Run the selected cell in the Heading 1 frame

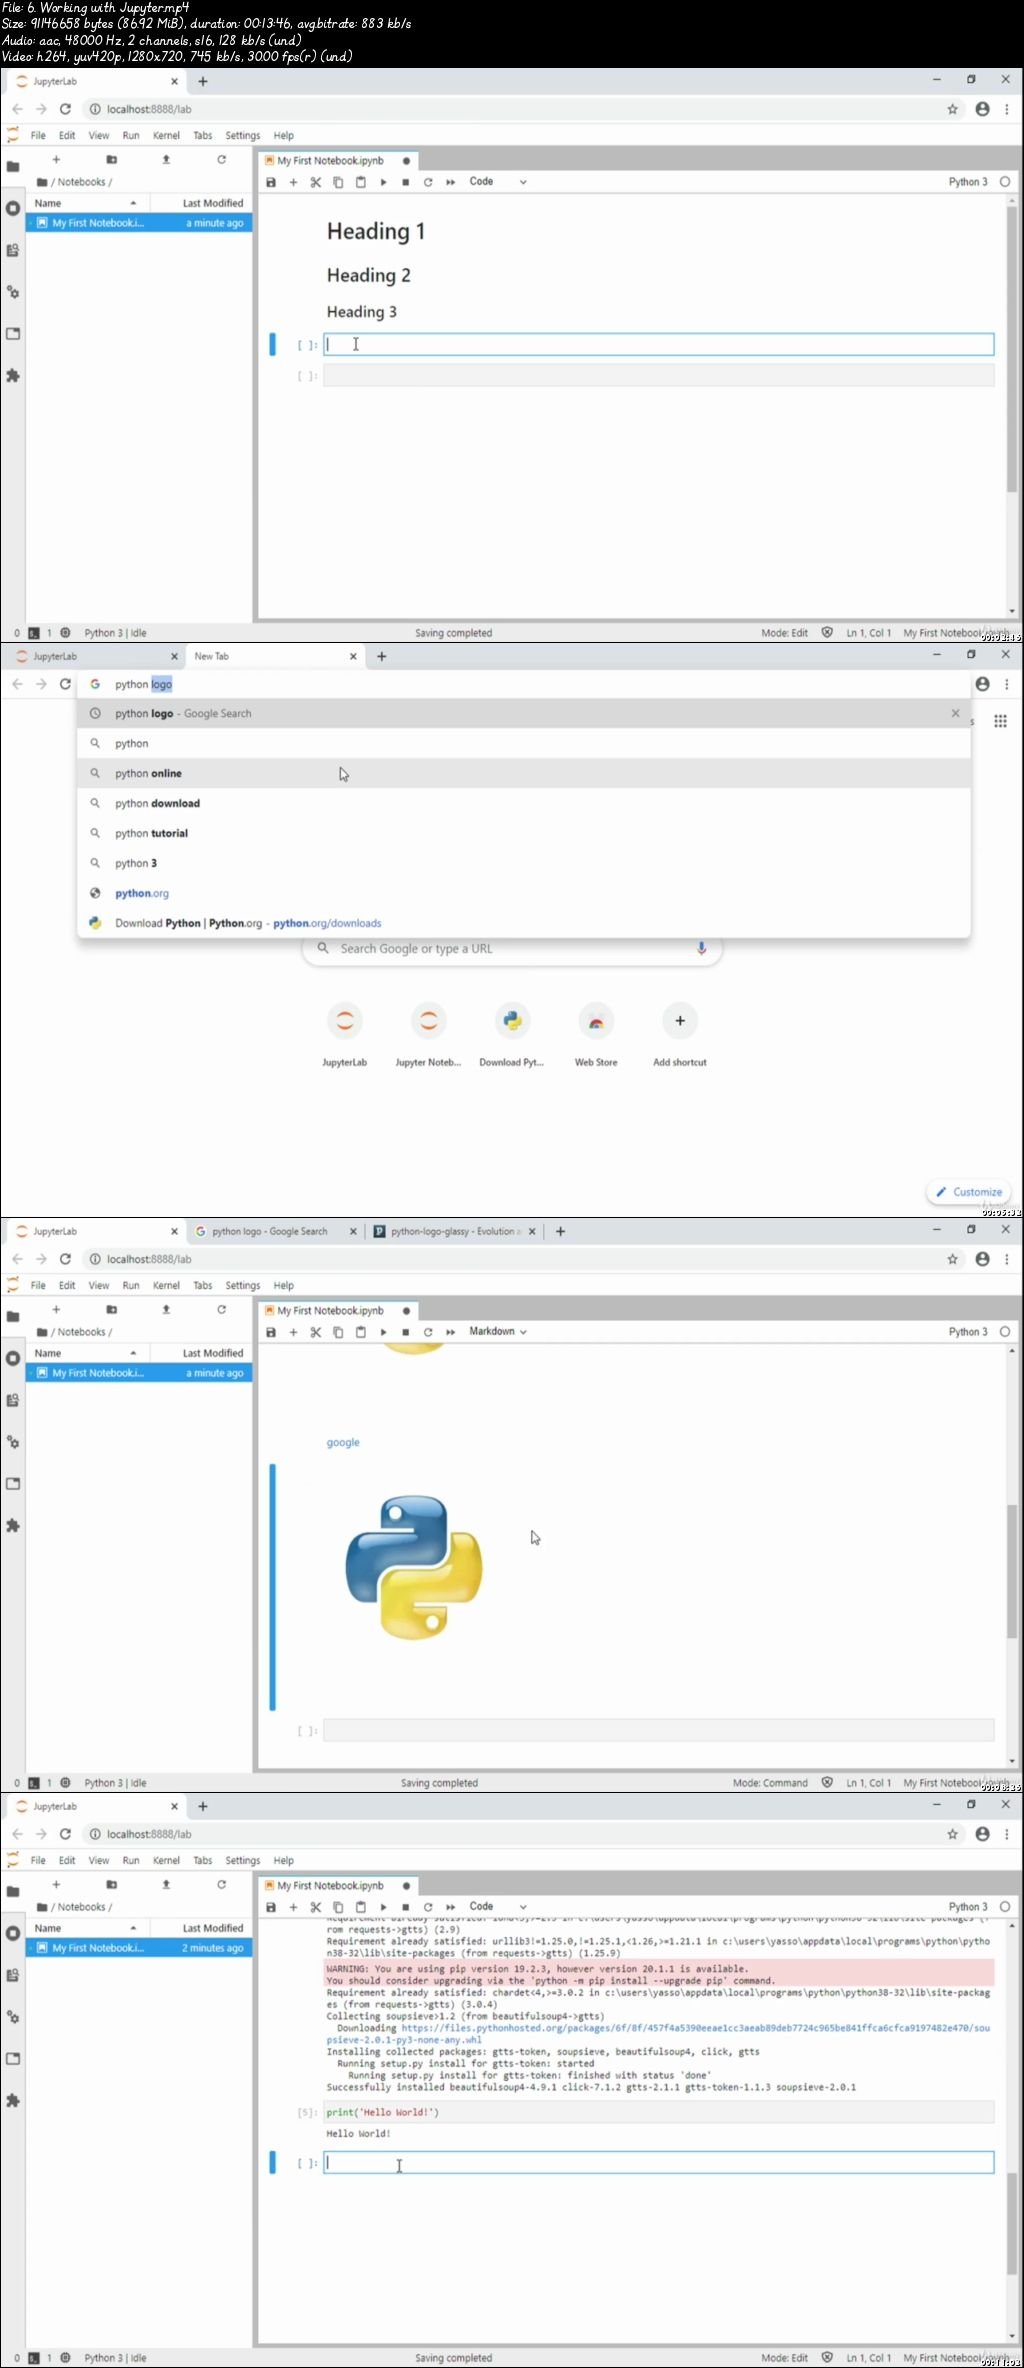pyautogui.click(x=383, y=182)
